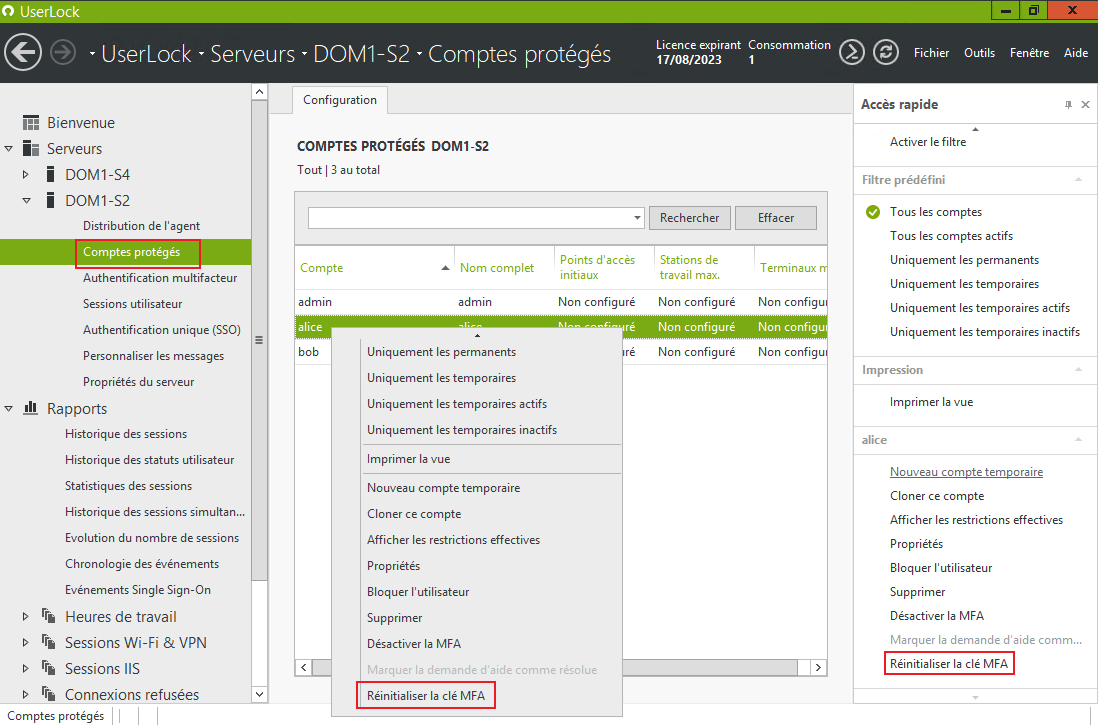This screenshot has height=726, width=1098.
Task: Open Sessions utilisateur in sidebar
Action: click(x=132, y=304)
